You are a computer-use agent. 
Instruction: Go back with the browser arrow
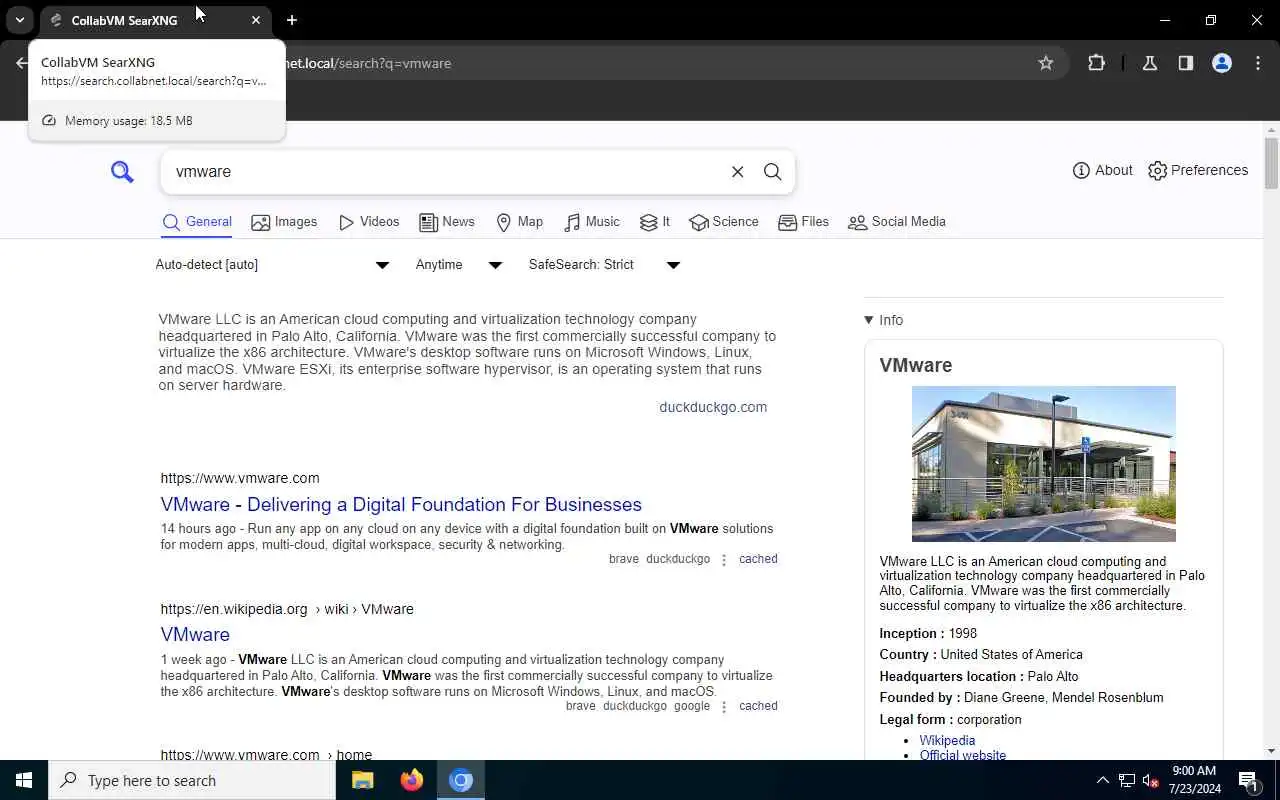(x=21, y=63)
